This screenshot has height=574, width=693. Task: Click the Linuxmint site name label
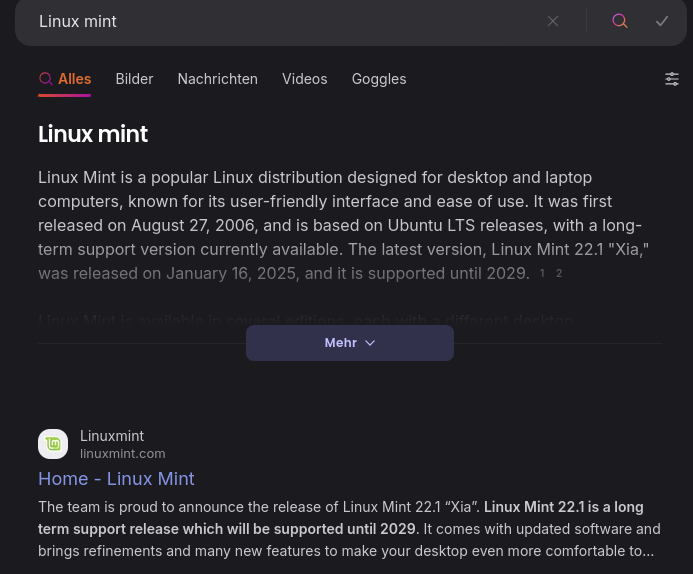point(112,436)
